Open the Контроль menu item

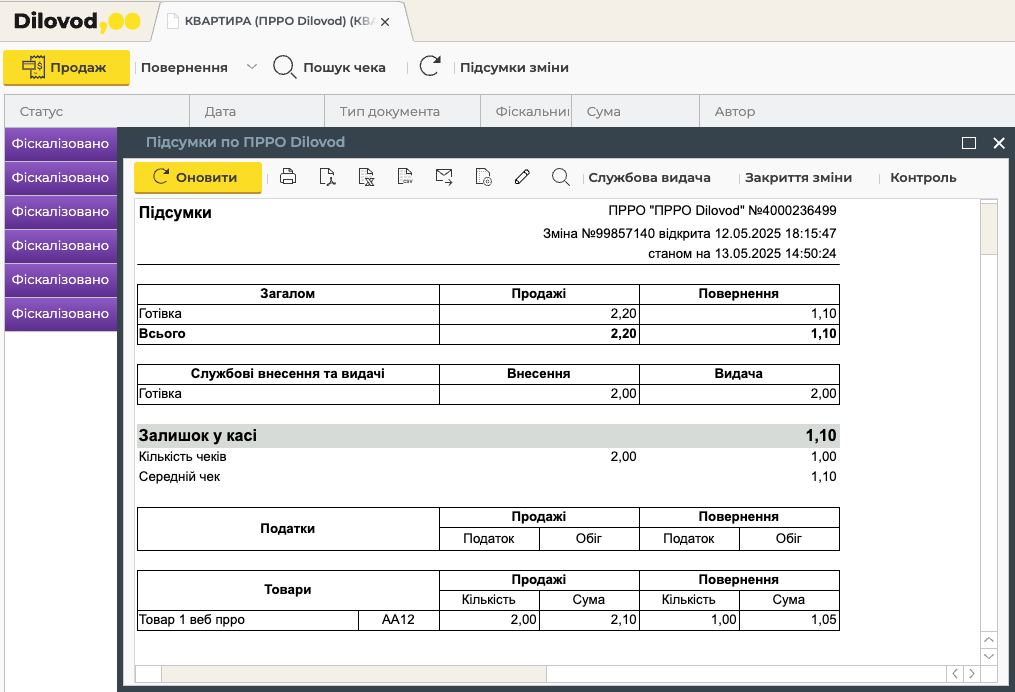pos(923,177)
